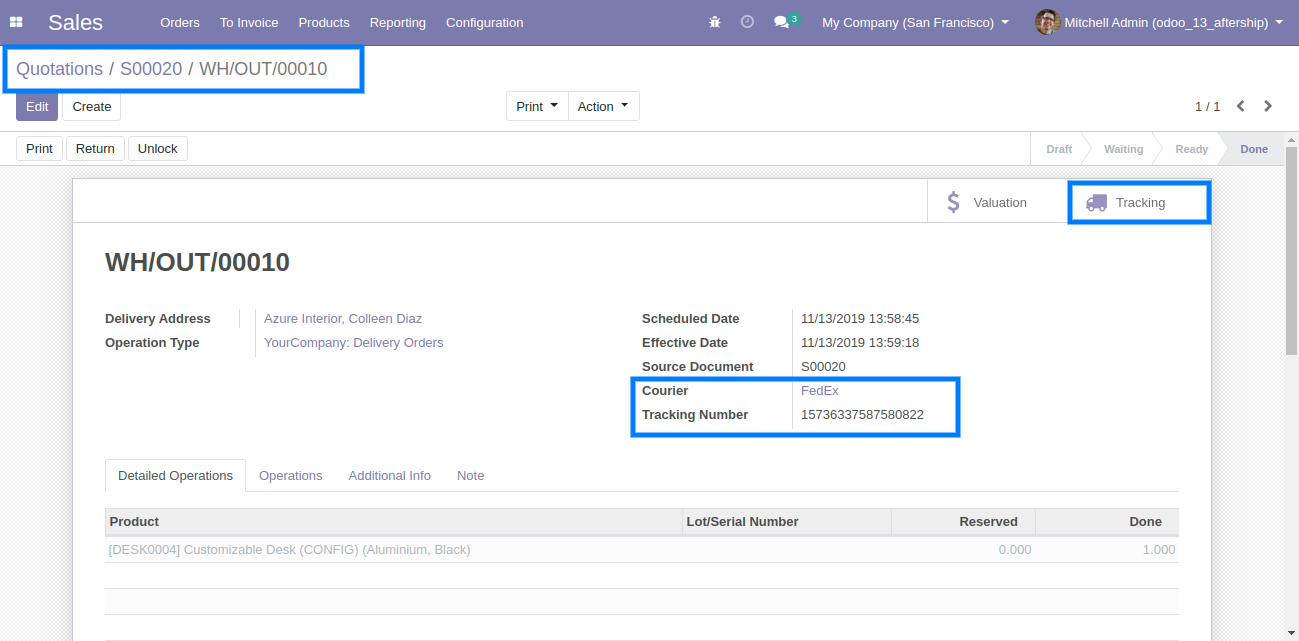1299x641 pixels.
Task: Open the Configuration menu
Action: click(x=484, y=22)
